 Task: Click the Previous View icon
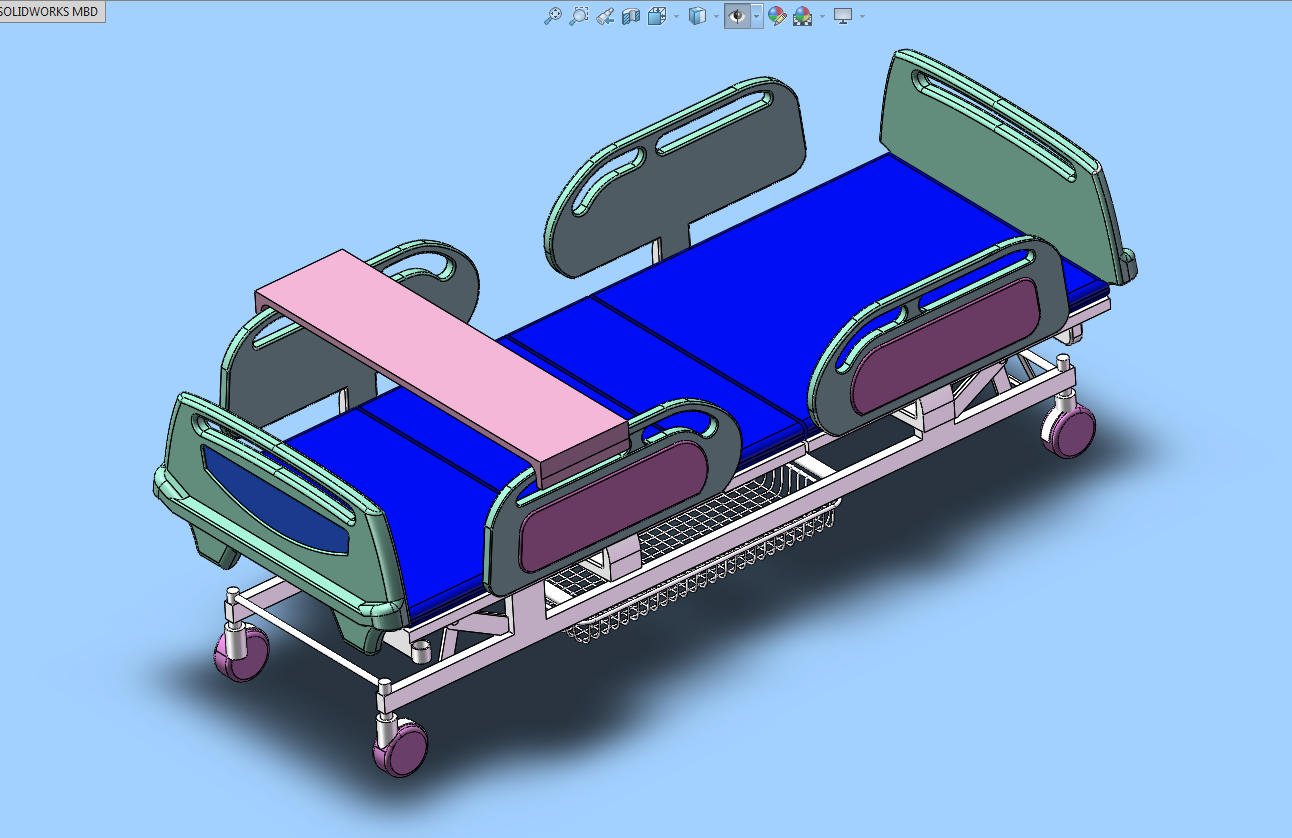[605, 16]
